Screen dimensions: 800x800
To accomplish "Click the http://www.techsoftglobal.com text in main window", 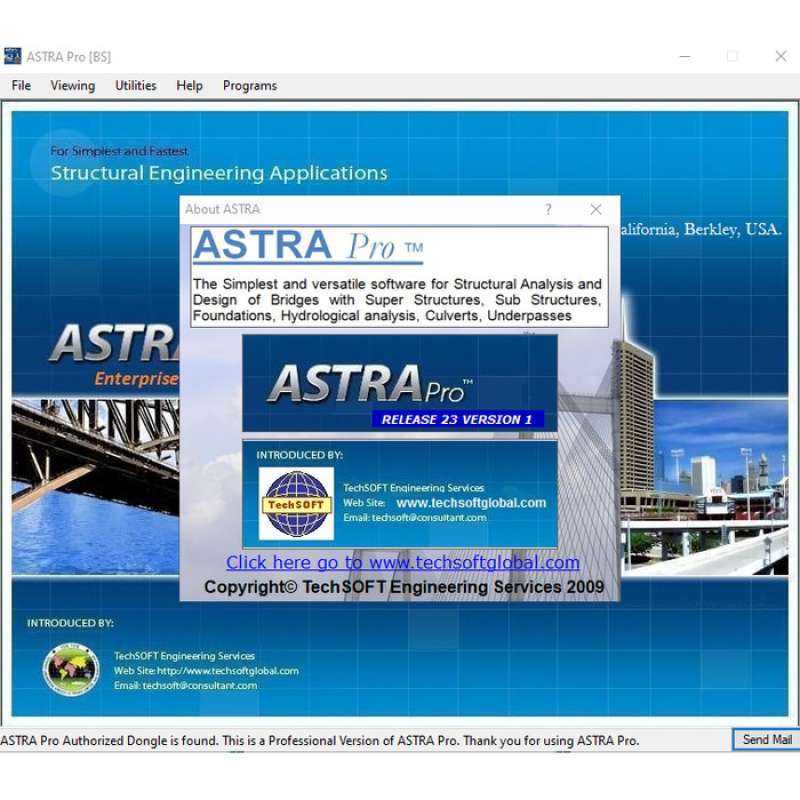I will click(228, 671).
